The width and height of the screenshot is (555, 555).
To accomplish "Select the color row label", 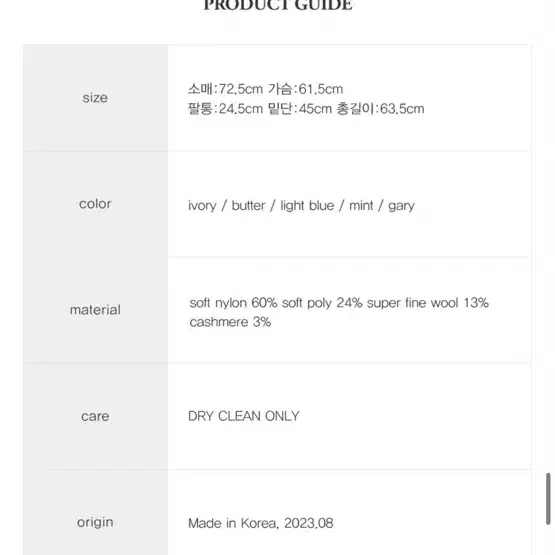I will pyautogui.click(x=95, y=204).
